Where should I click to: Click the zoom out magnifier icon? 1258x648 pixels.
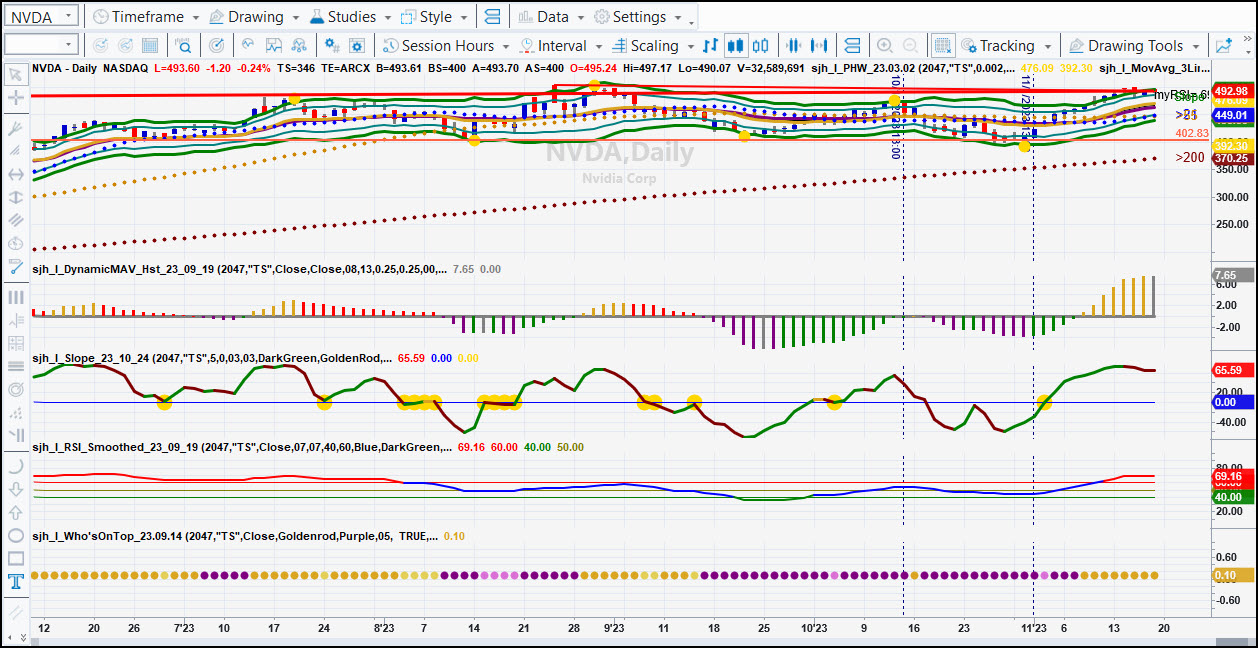point(910,46)
